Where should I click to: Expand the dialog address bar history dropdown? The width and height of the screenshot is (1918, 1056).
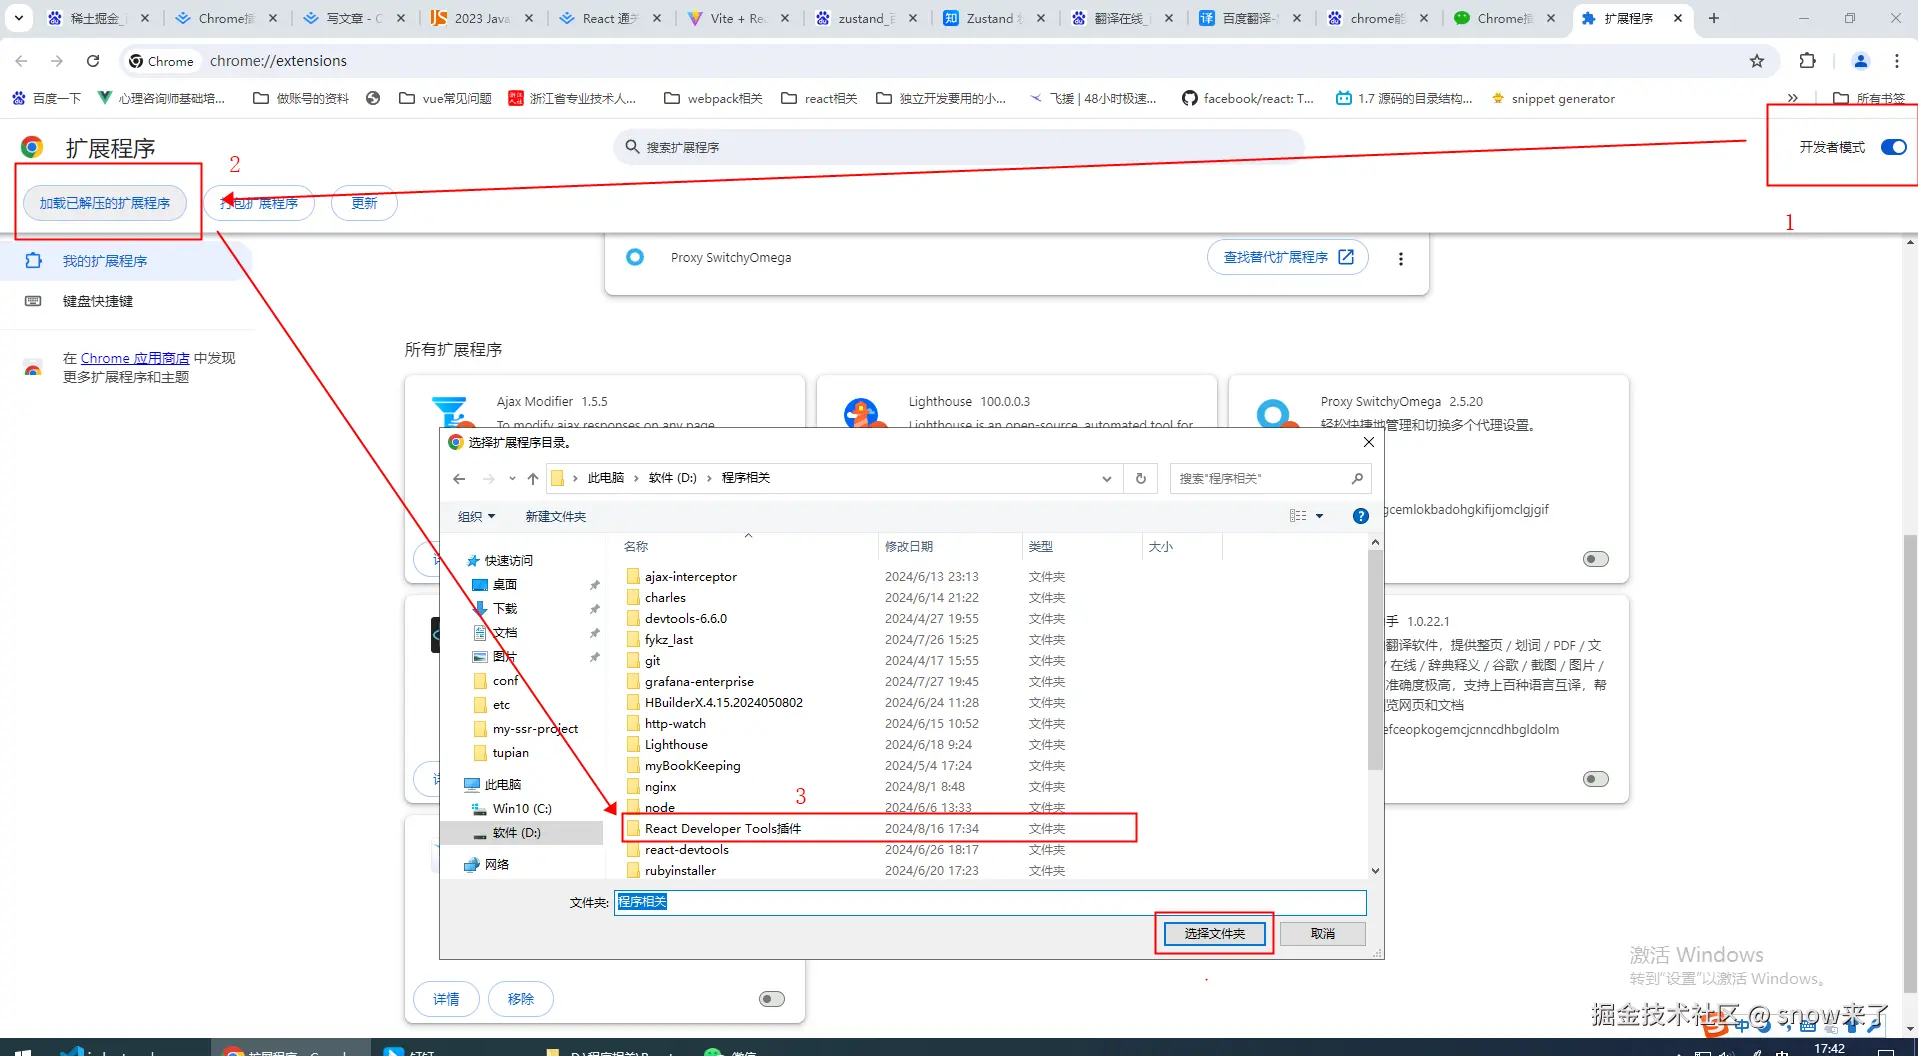click(x=1106, y=479)
